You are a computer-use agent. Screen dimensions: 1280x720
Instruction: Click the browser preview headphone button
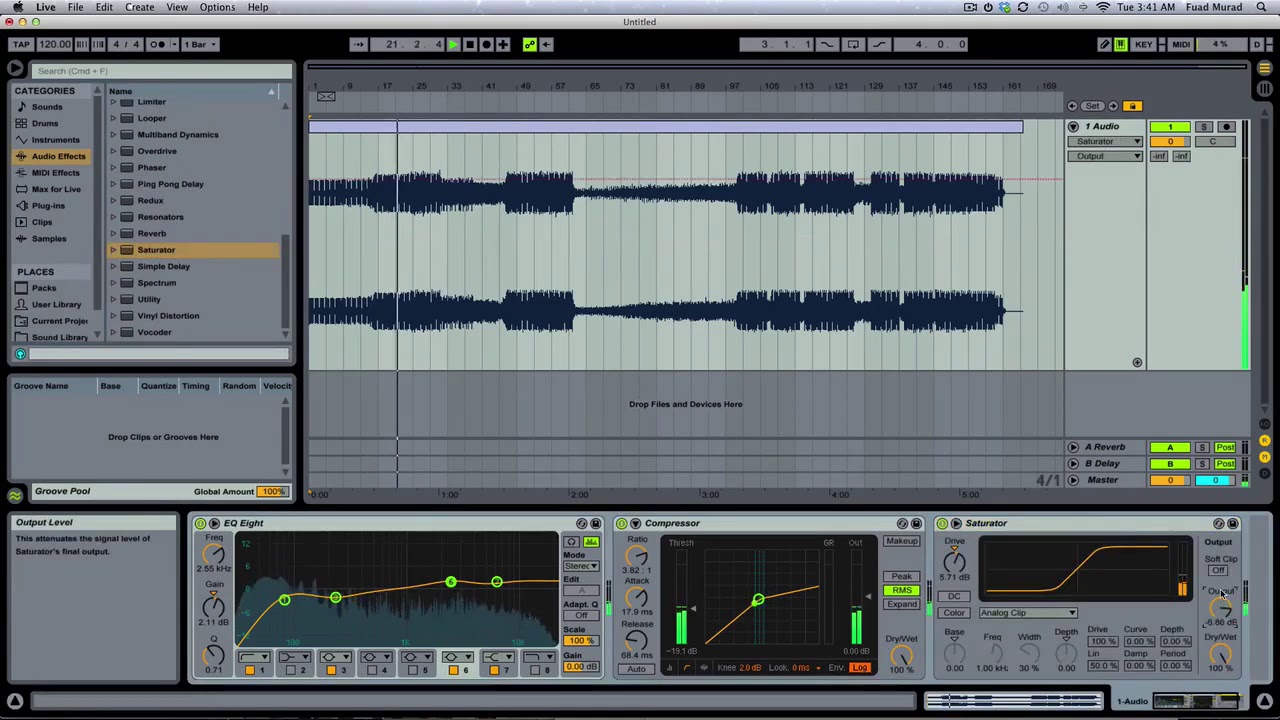click(x=20, y=354)
